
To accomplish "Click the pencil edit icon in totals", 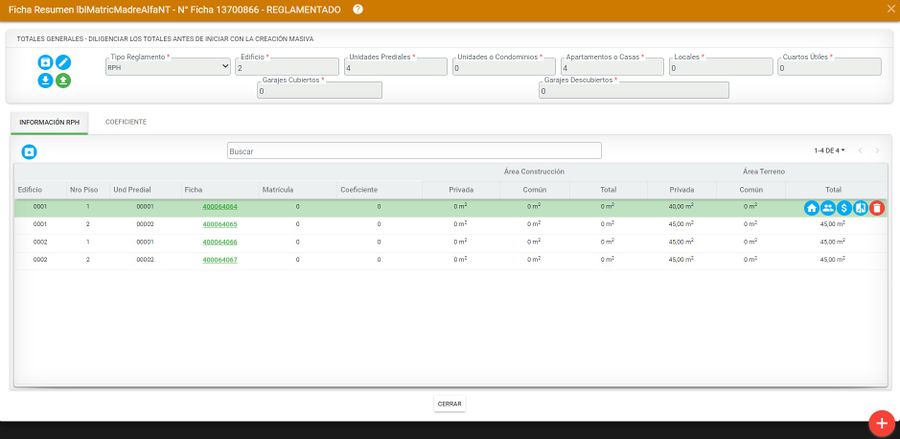I will point(63,62).
